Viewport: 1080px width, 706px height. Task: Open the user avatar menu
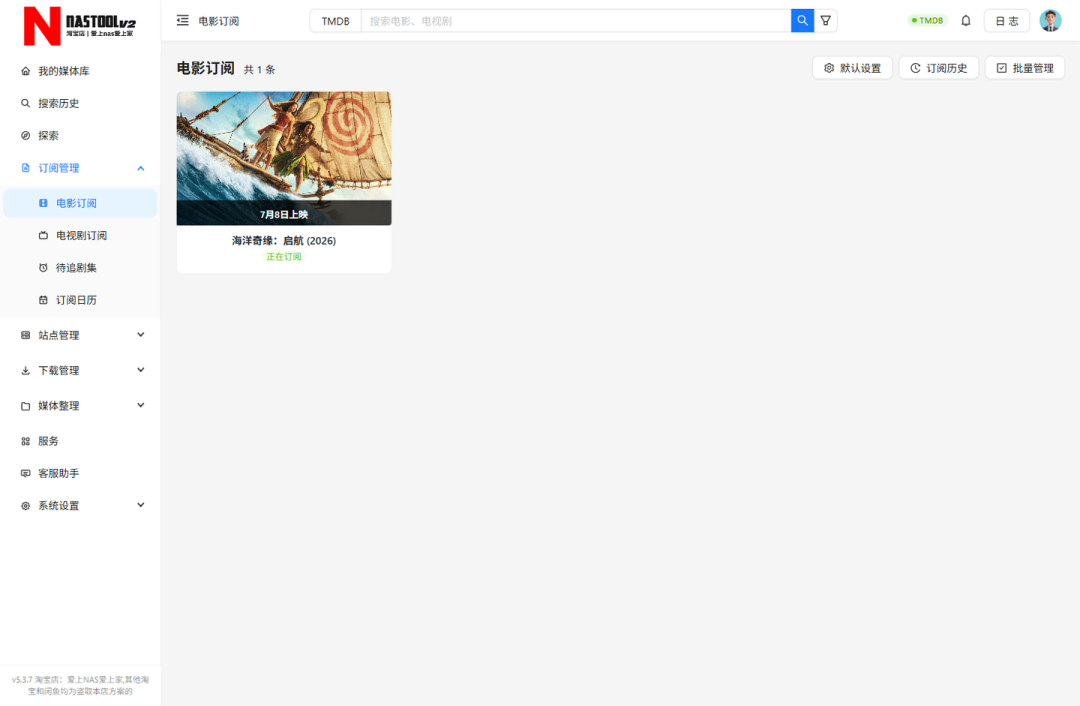click(x=1050, y=21)
